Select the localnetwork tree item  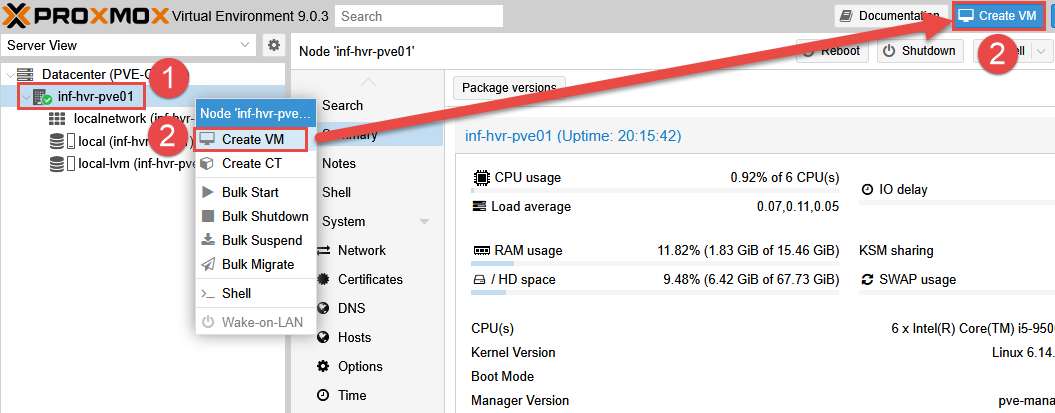pyautogui.click(x=110, y=119)
